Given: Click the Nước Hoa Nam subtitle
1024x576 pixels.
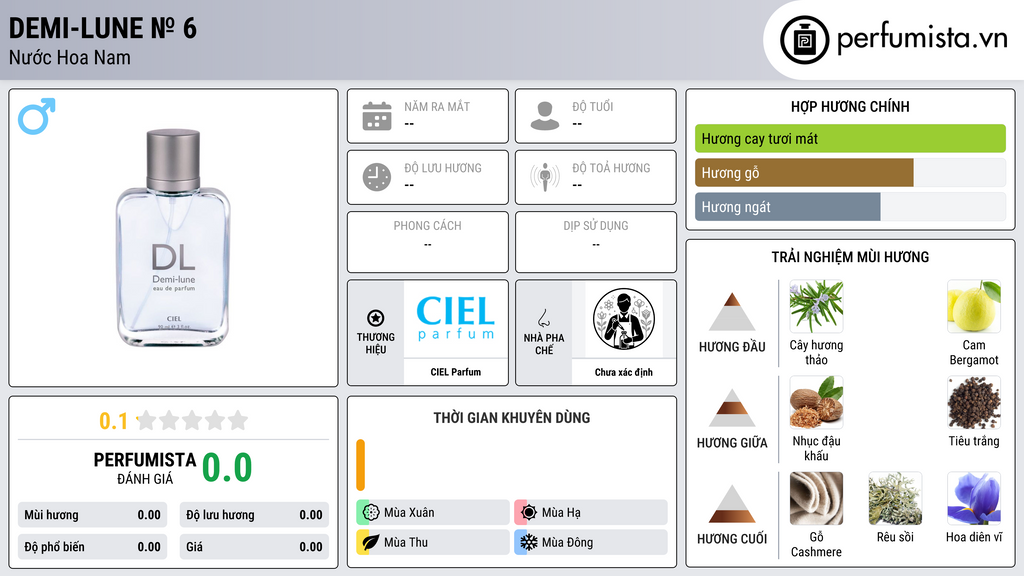Looking at the screenshot, I should (x=70, y=57).
